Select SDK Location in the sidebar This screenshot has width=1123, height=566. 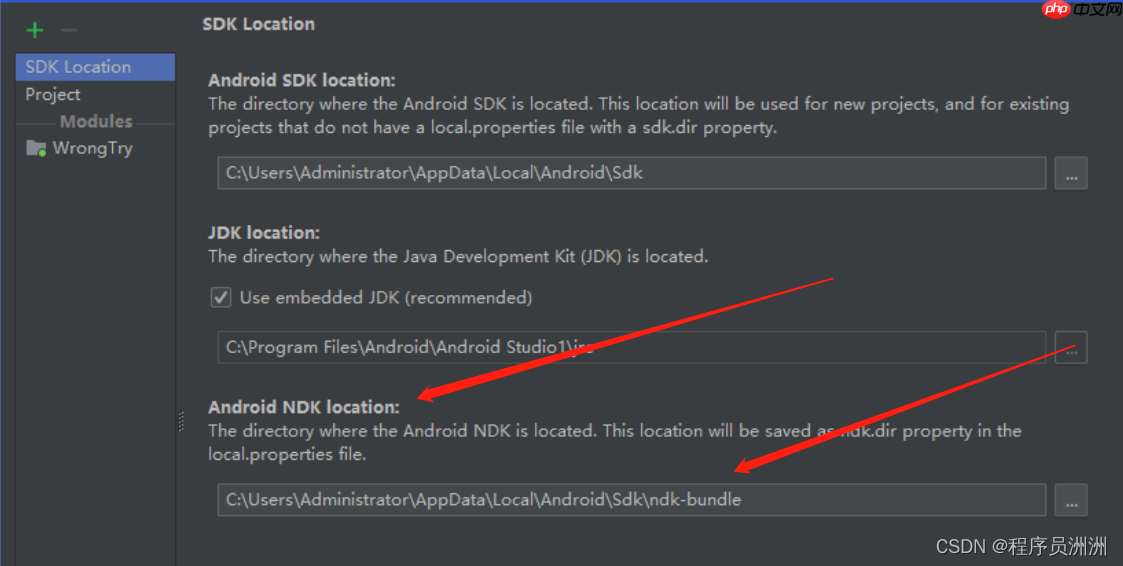click(95, 67)
